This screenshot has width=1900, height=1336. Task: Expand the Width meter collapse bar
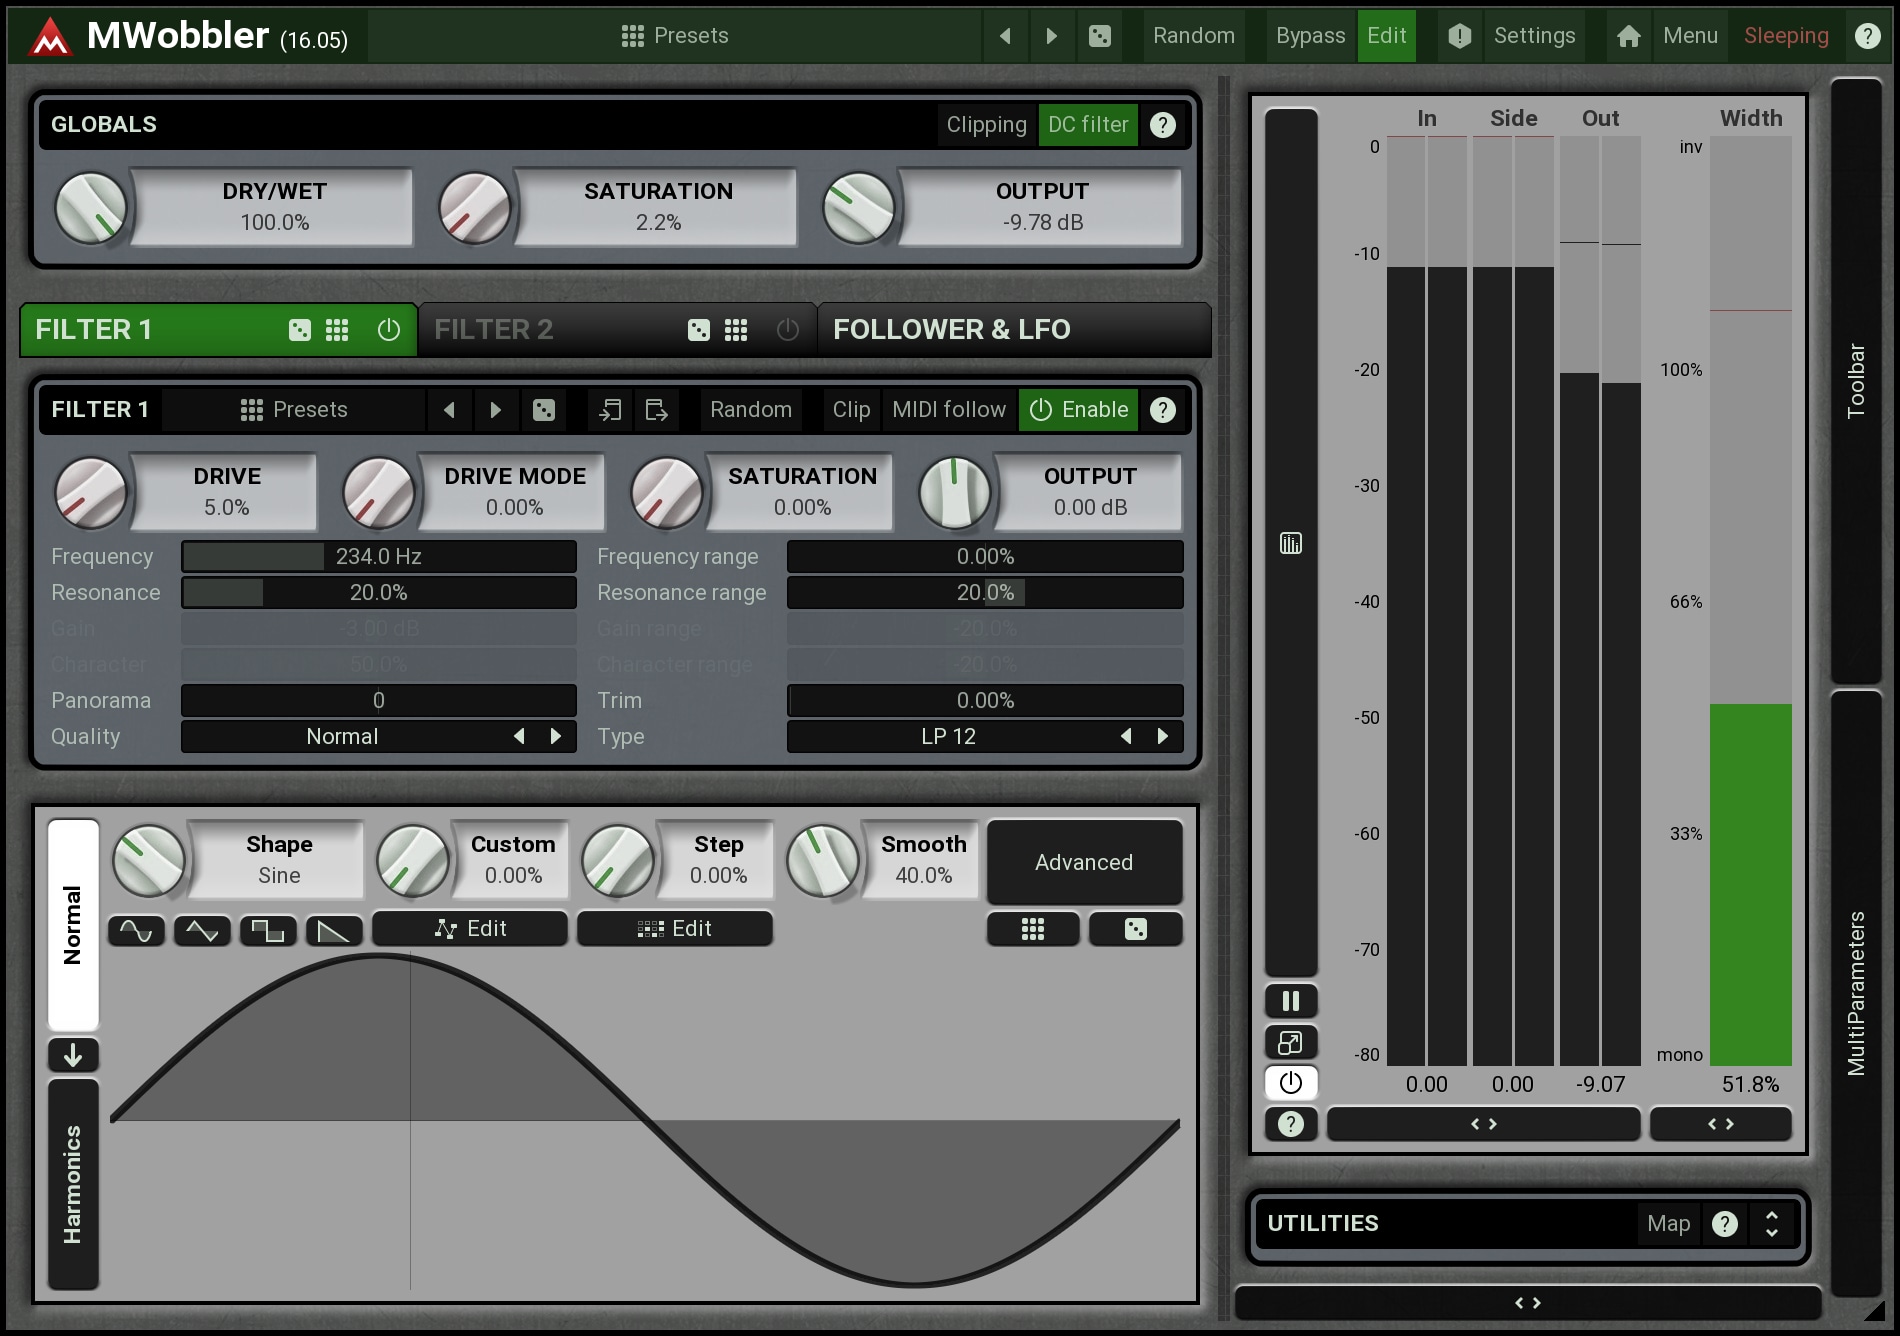point(1720,1124)
